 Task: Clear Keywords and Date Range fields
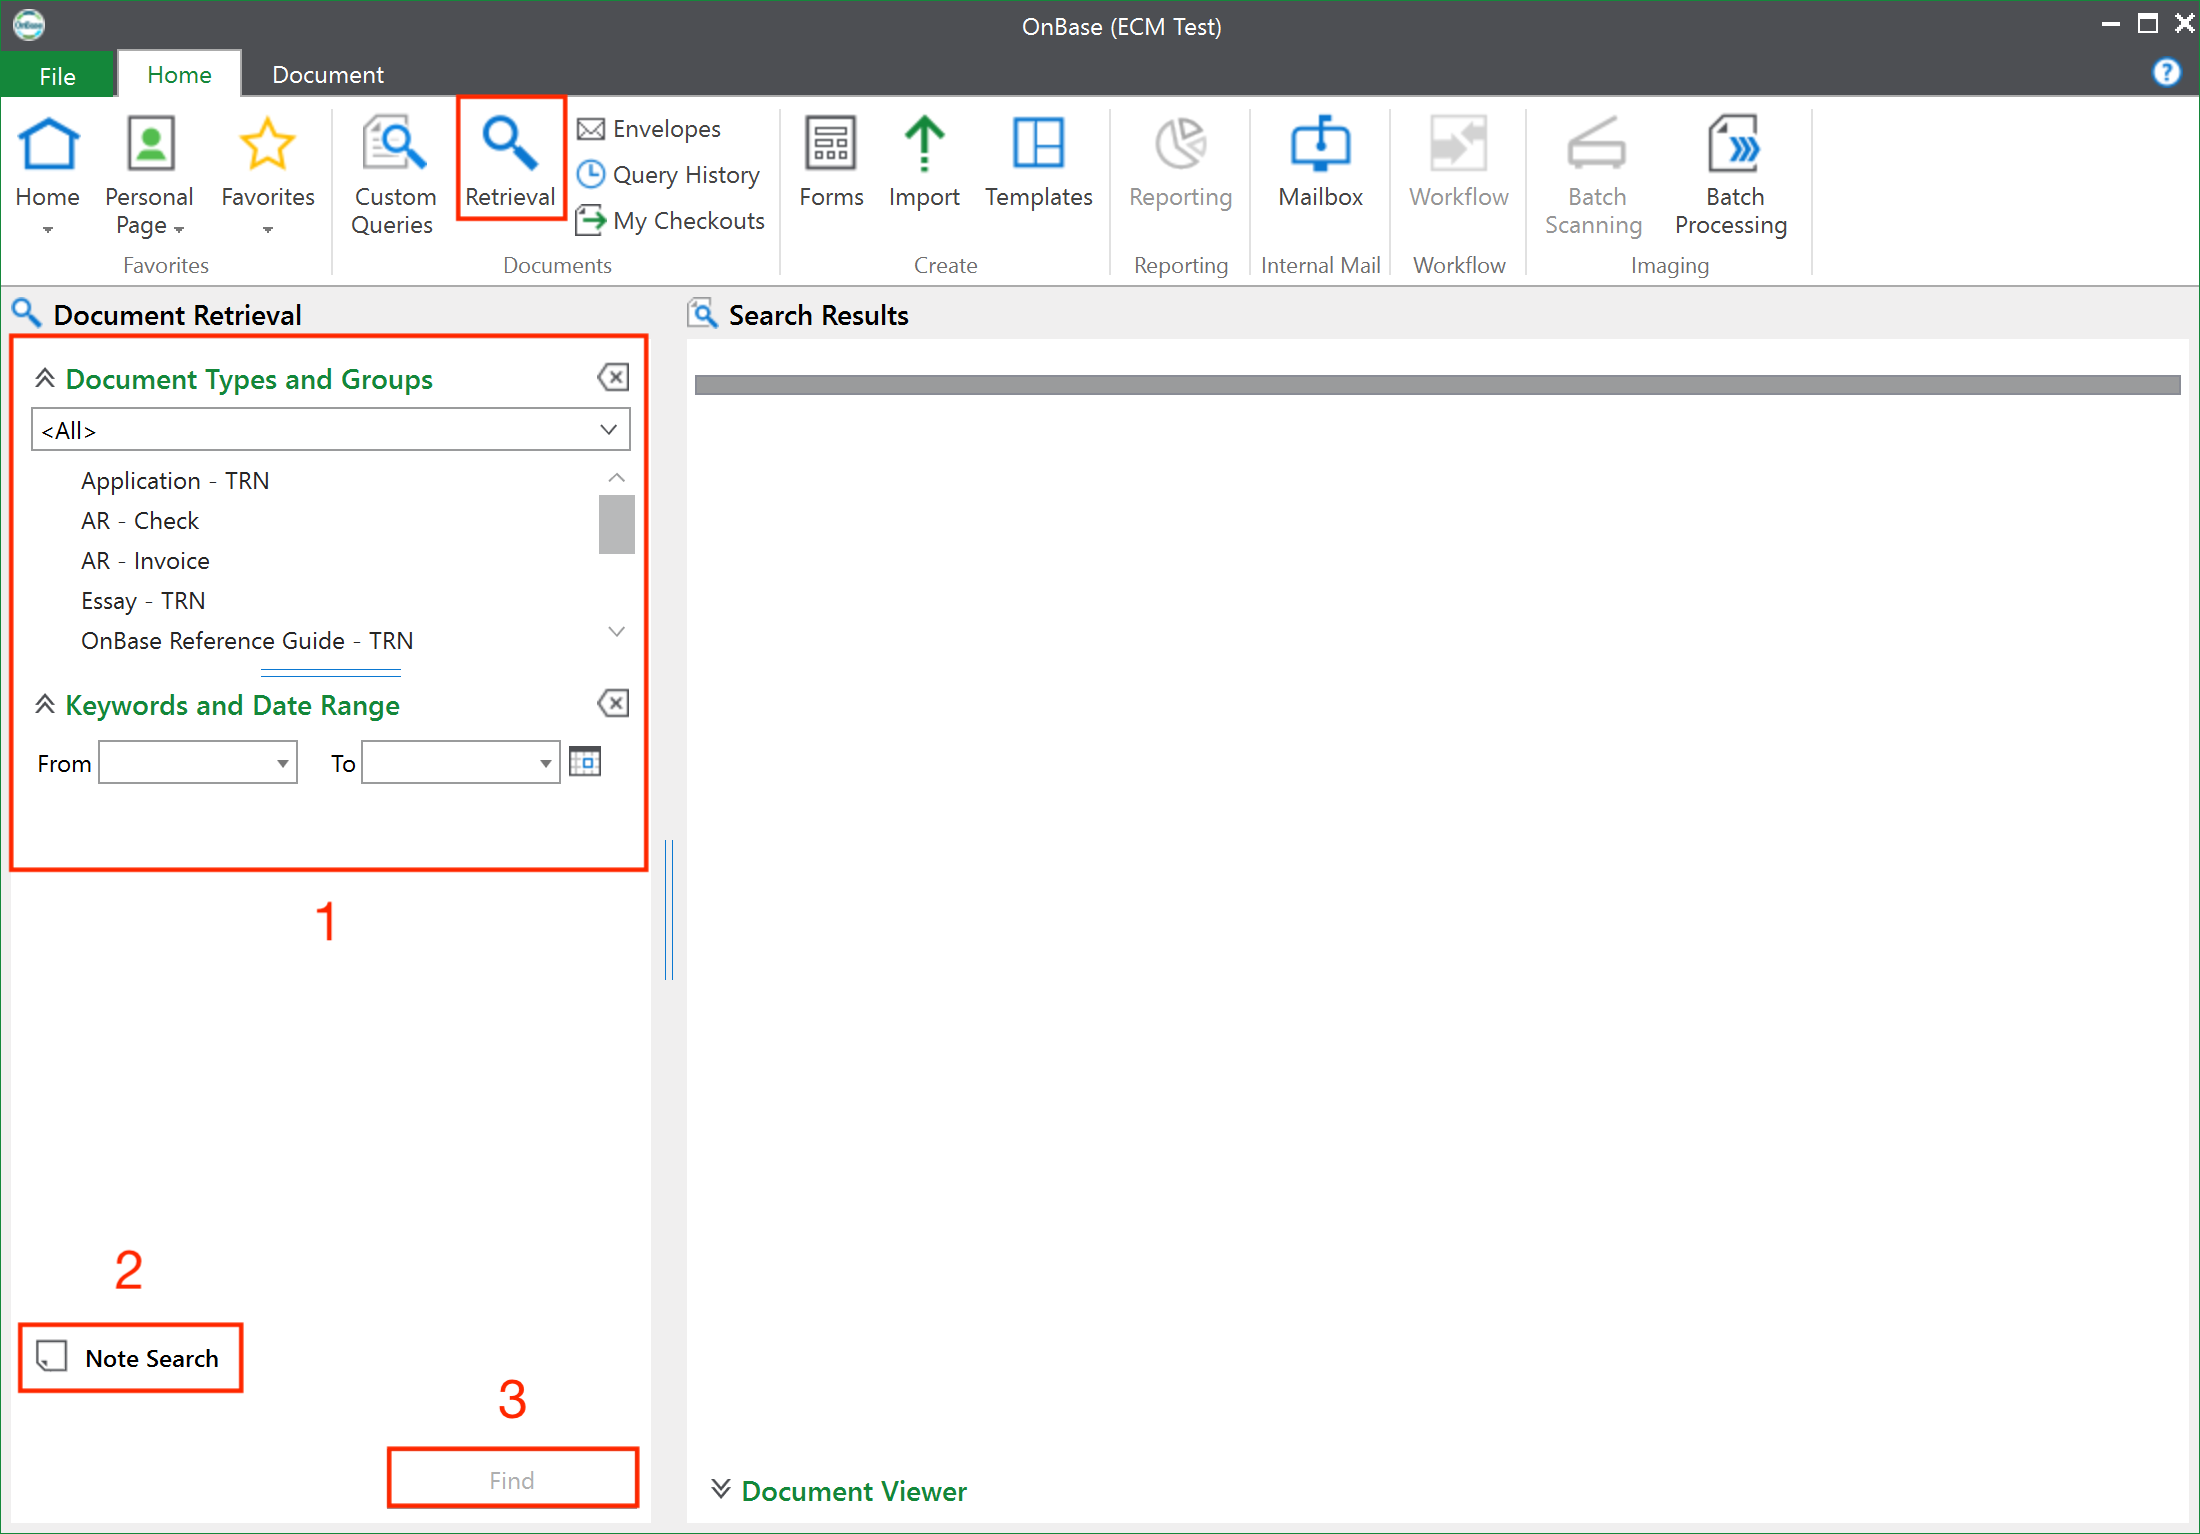pyautogui.click(x=613, y=703)
